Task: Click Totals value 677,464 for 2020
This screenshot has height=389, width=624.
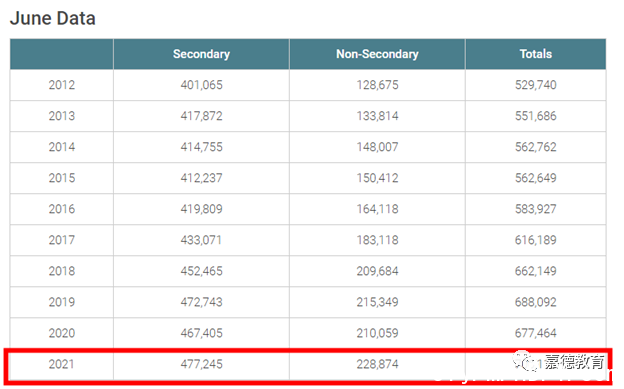Action: [536, 333]
